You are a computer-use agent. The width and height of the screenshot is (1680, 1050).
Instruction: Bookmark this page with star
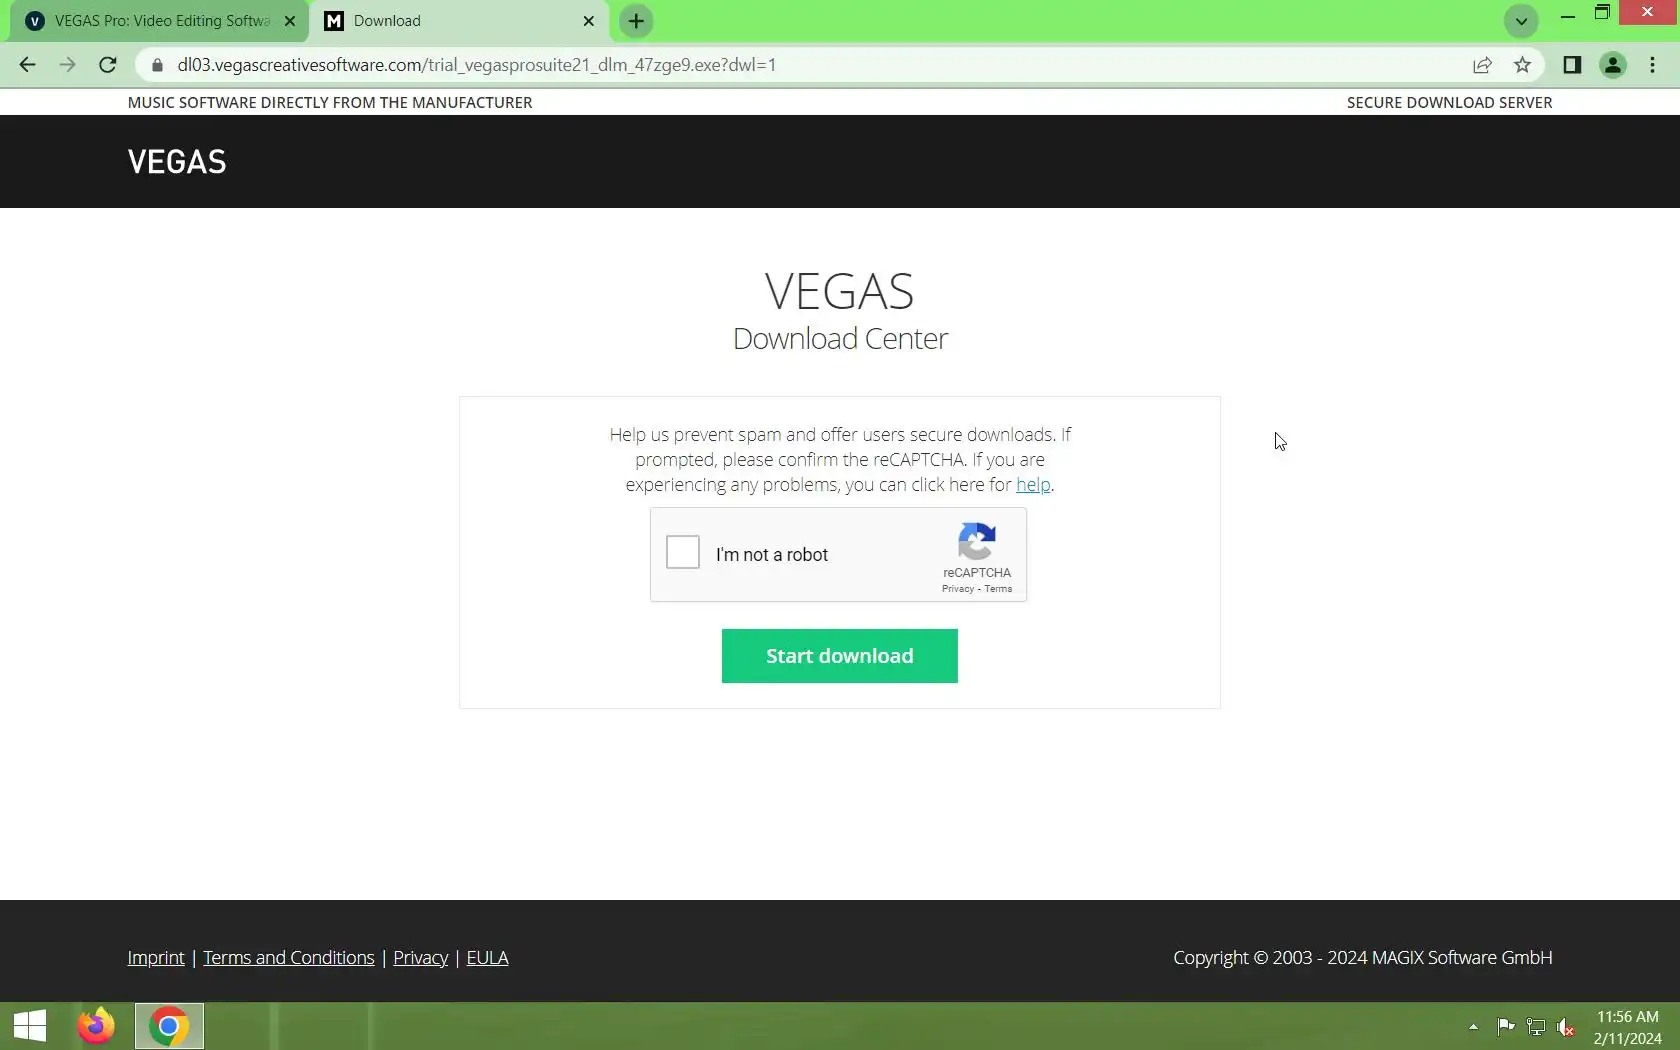pos(1522,65)
